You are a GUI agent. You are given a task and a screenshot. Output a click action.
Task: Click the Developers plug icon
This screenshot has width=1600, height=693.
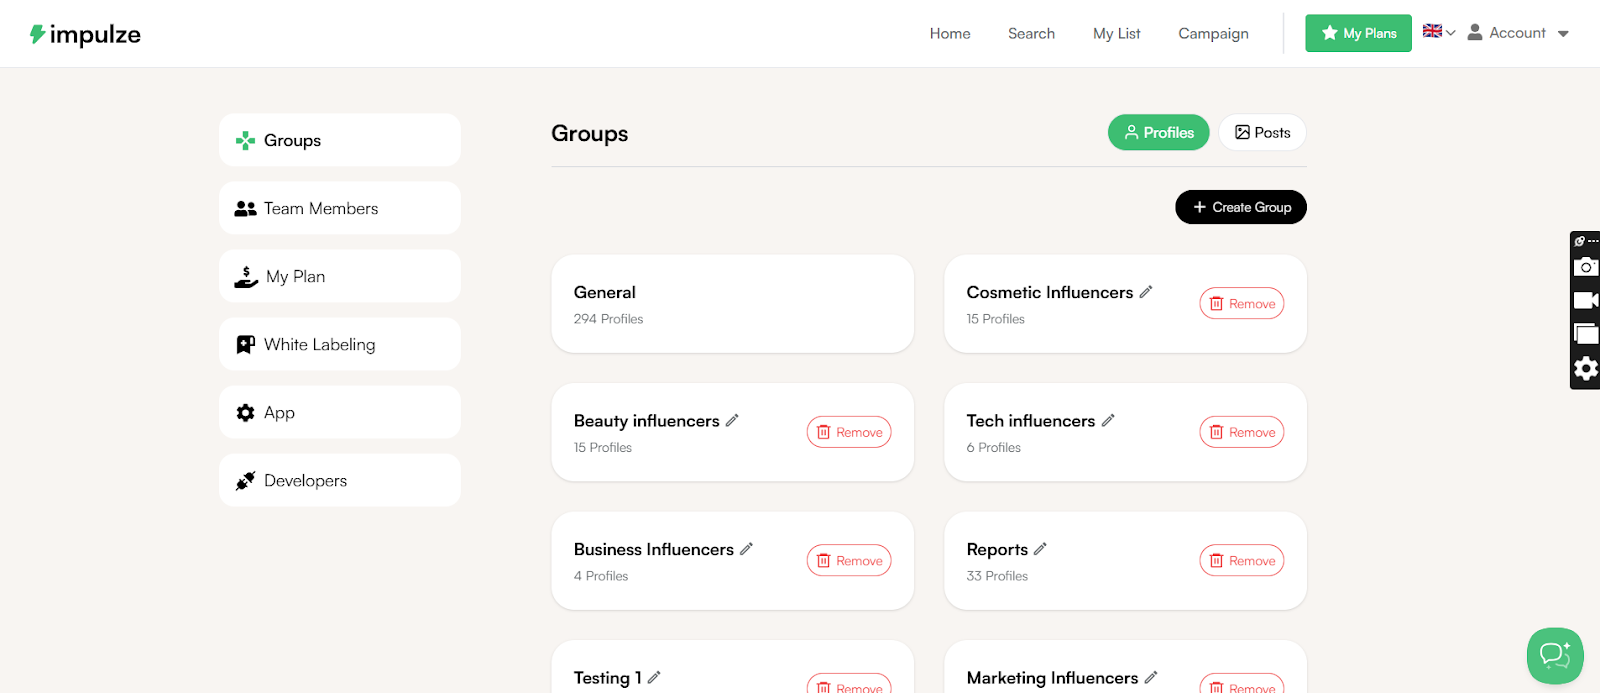click(245, 481)
